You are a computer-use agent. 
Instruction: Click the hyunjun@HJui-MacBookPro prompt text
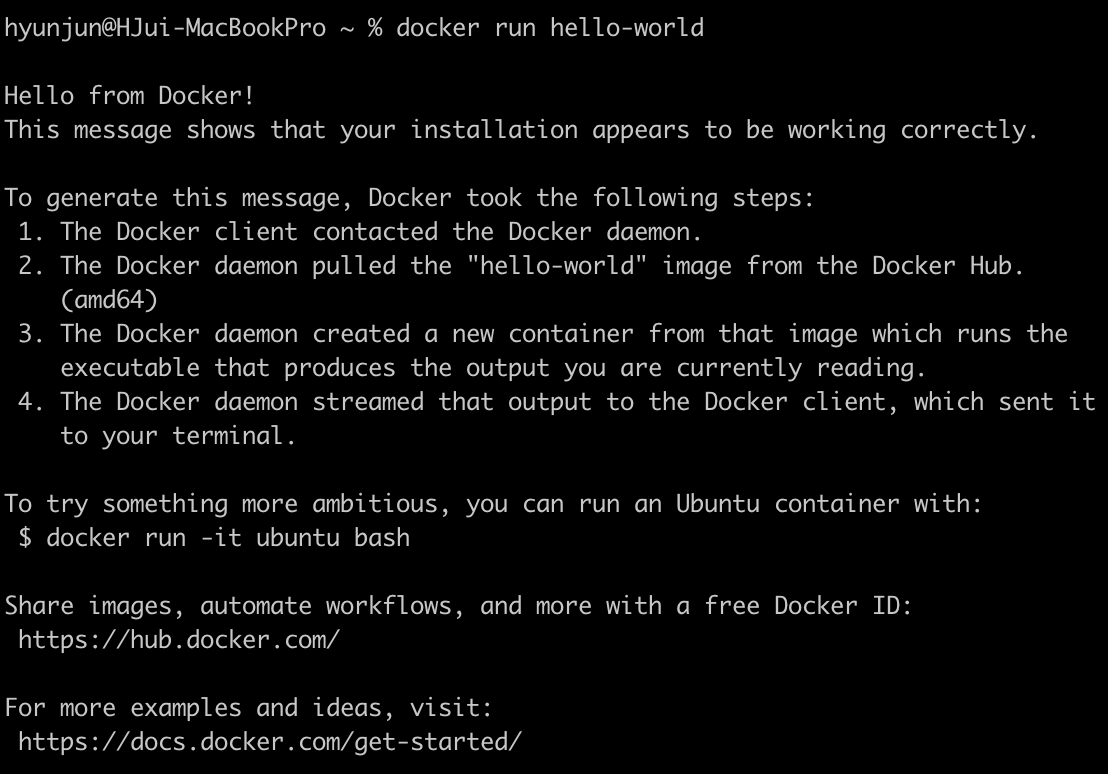point(165,28)
